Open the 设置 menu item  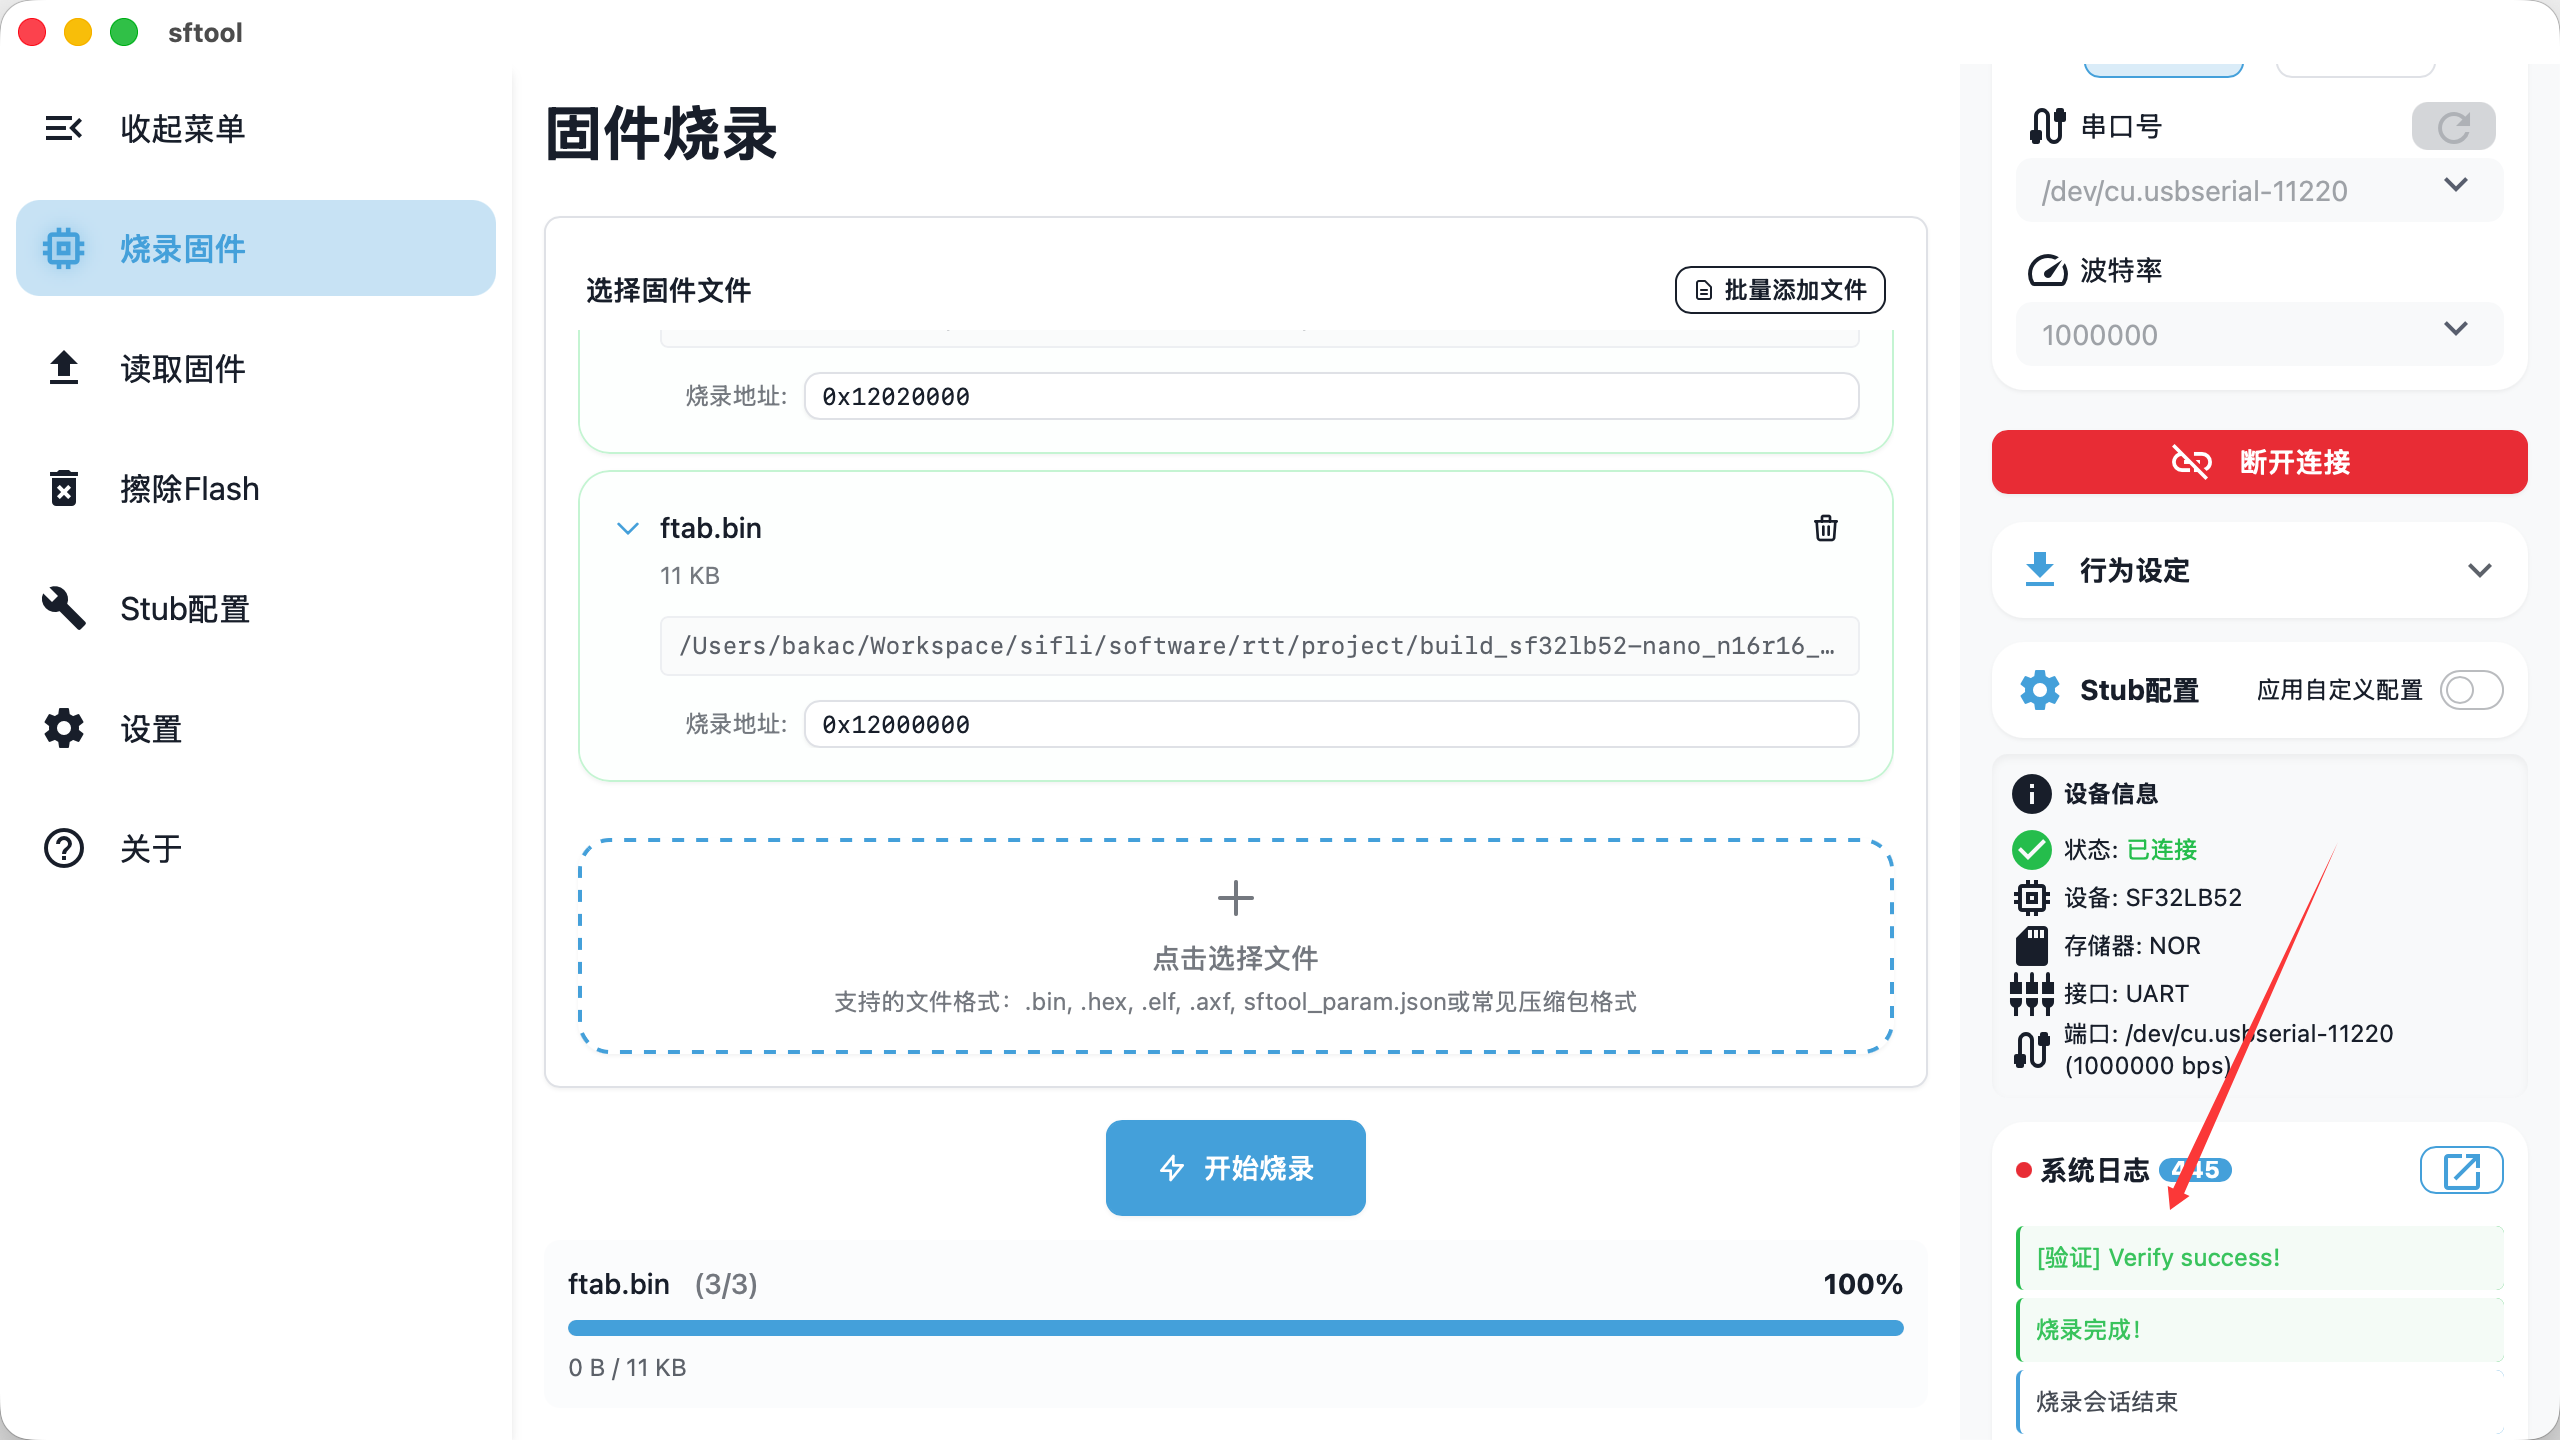point(150,728)
